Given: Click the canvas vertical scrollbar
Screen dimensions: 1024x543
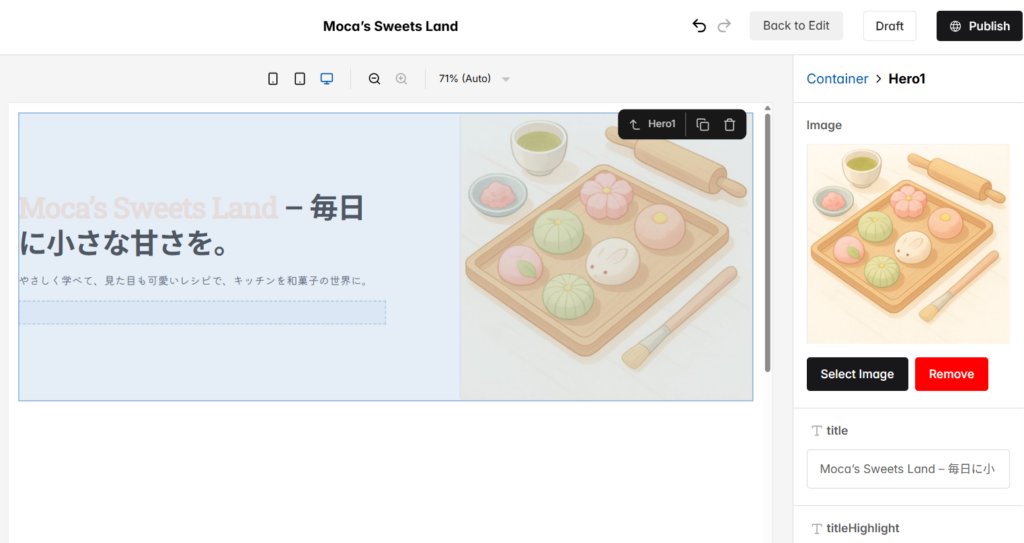Looking at the screenshot, I should [767, 240].
